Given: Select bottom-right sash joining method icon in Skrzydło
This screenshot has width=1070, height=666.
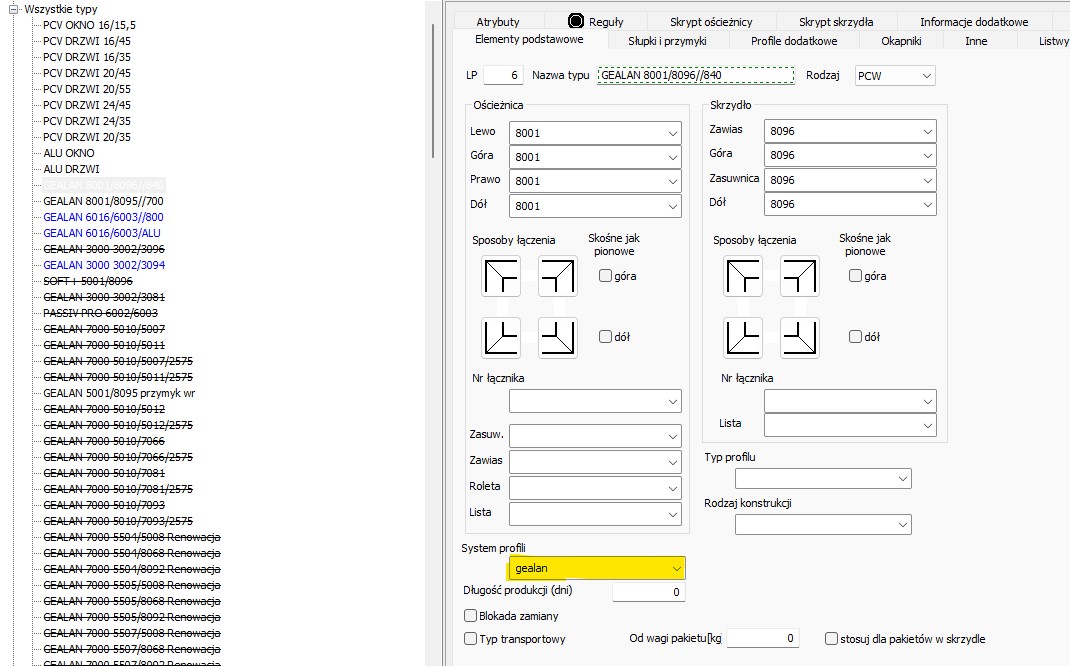Looking at the screenshot, I should click(x=799, y=338).
